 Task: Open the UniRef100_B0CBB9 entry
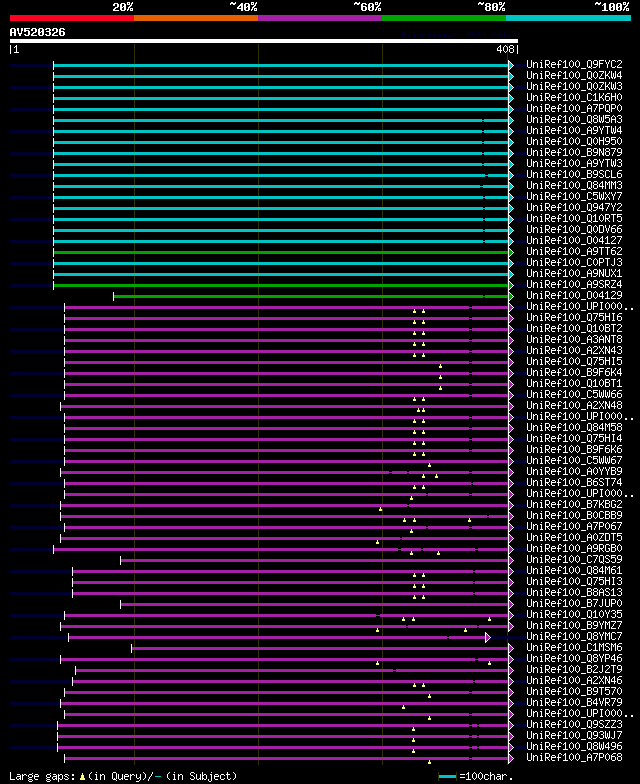(574, 516)
